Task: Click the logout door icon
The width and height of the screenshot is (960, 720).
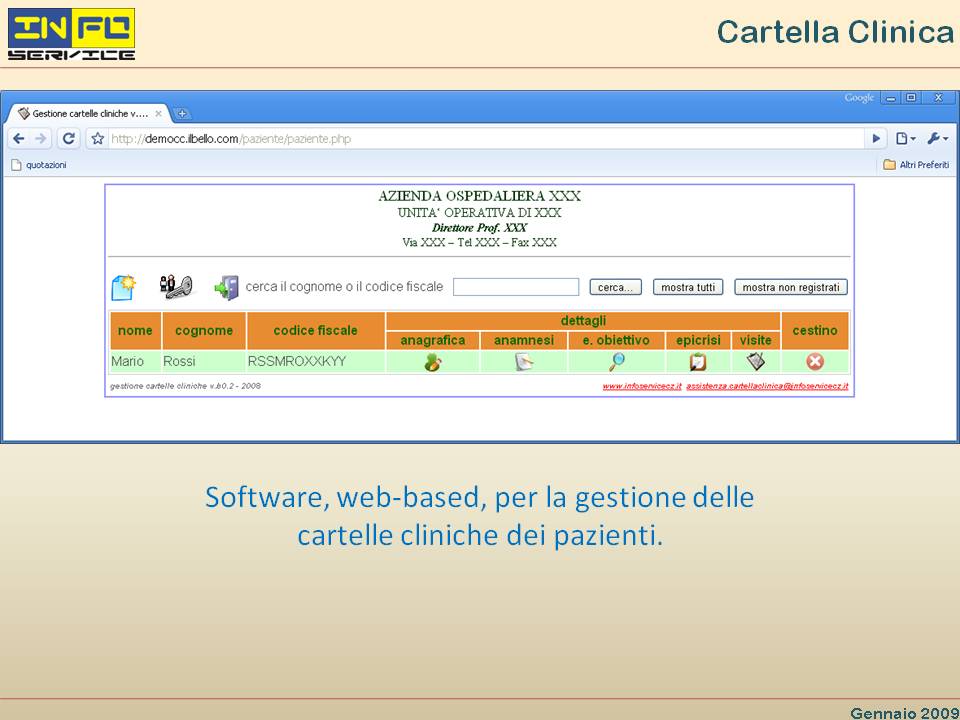Action: coord(226,288)
